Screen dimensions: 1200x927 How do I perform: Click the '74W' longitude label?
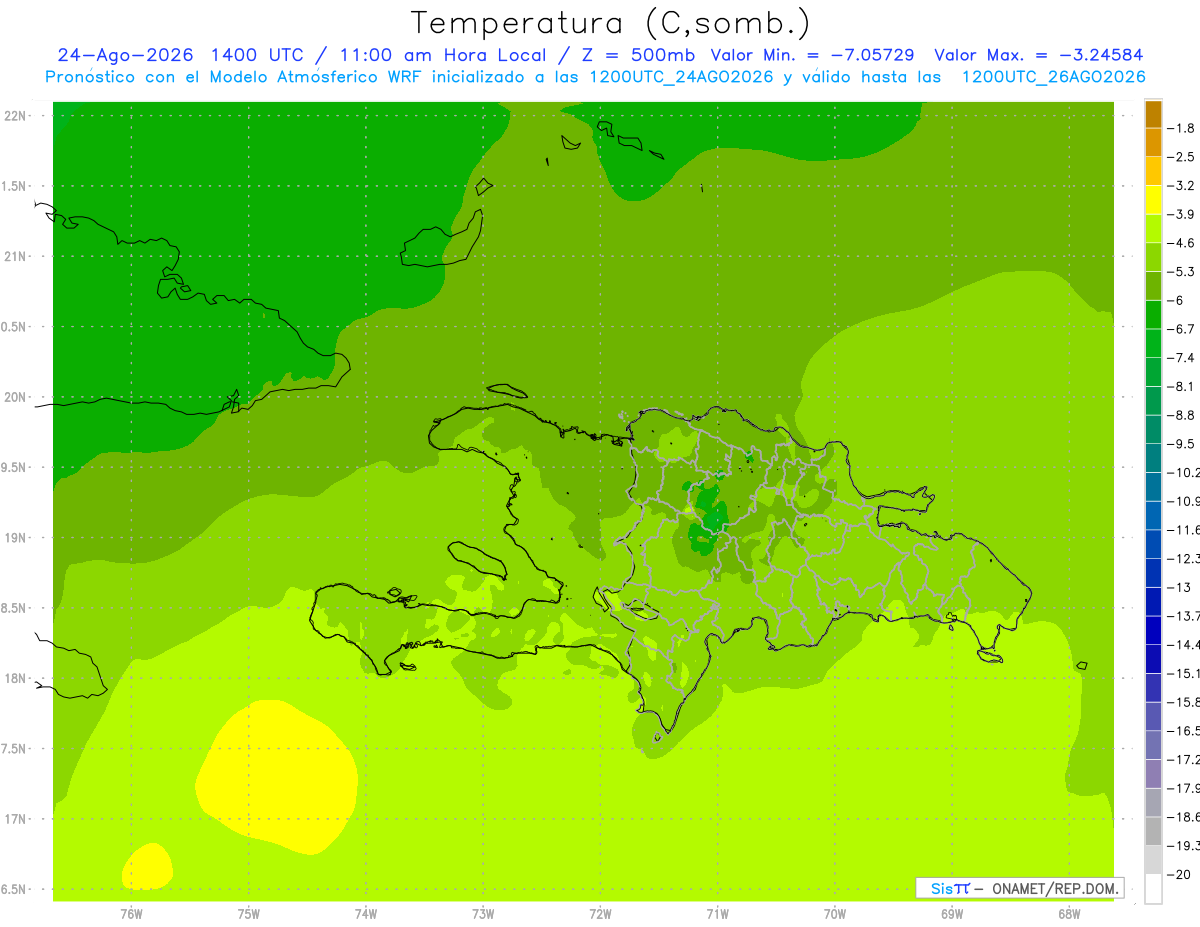(x=365, y=913)
